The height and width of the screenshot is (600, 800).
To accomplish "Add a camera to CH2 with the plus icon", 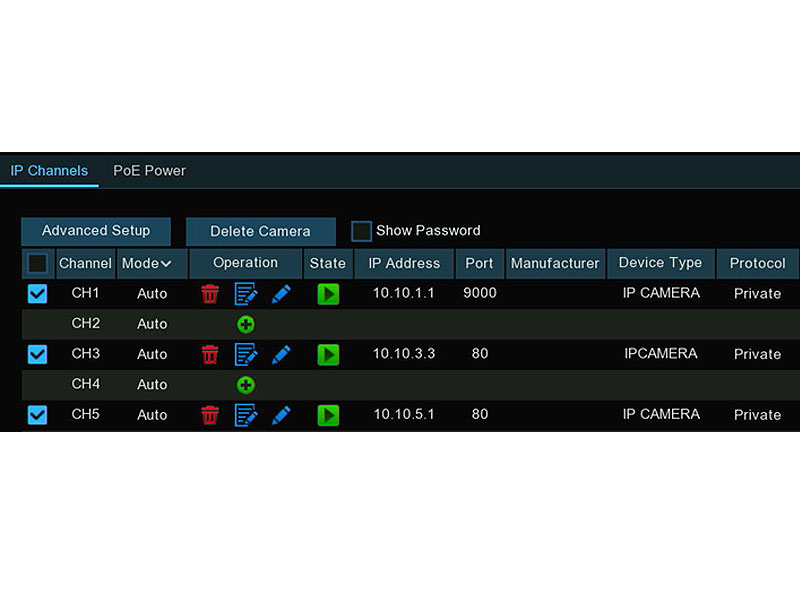I will click(246, 324).
